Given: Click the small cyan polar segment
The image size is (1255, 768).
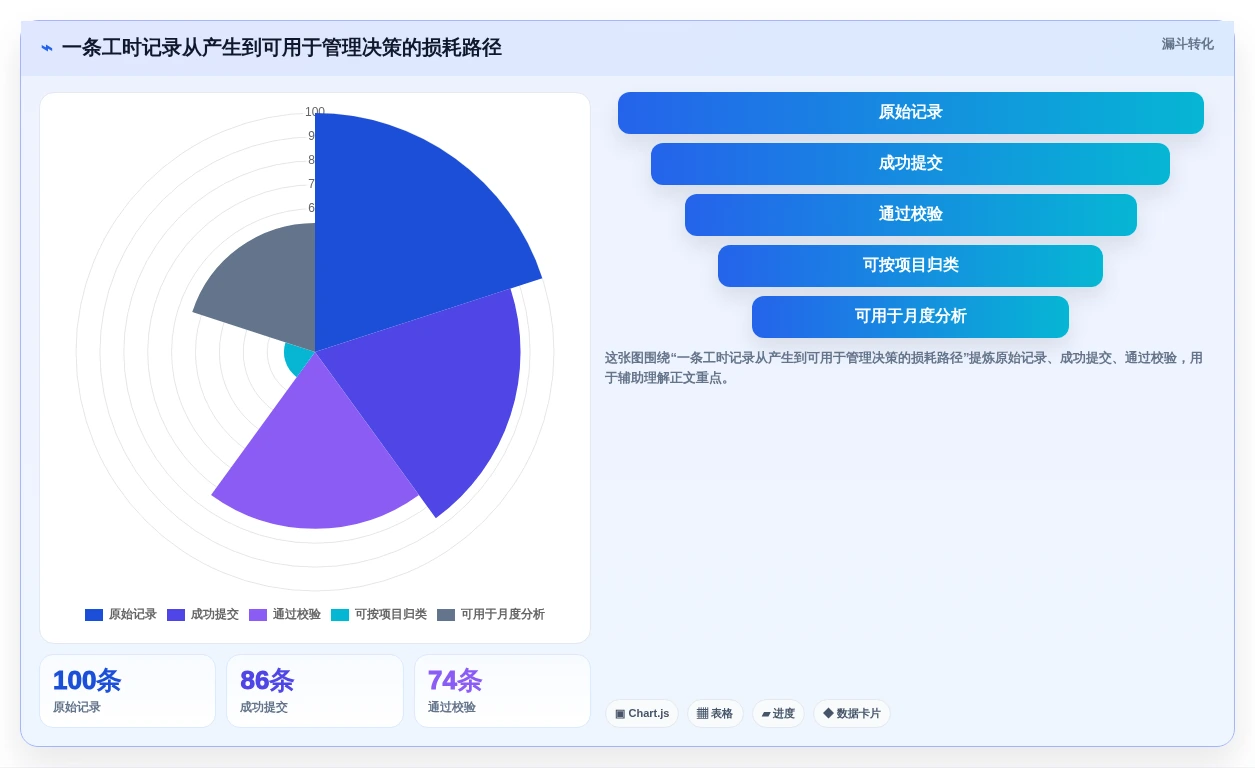Looking at the screenshot, I should (x=295, y=358).
